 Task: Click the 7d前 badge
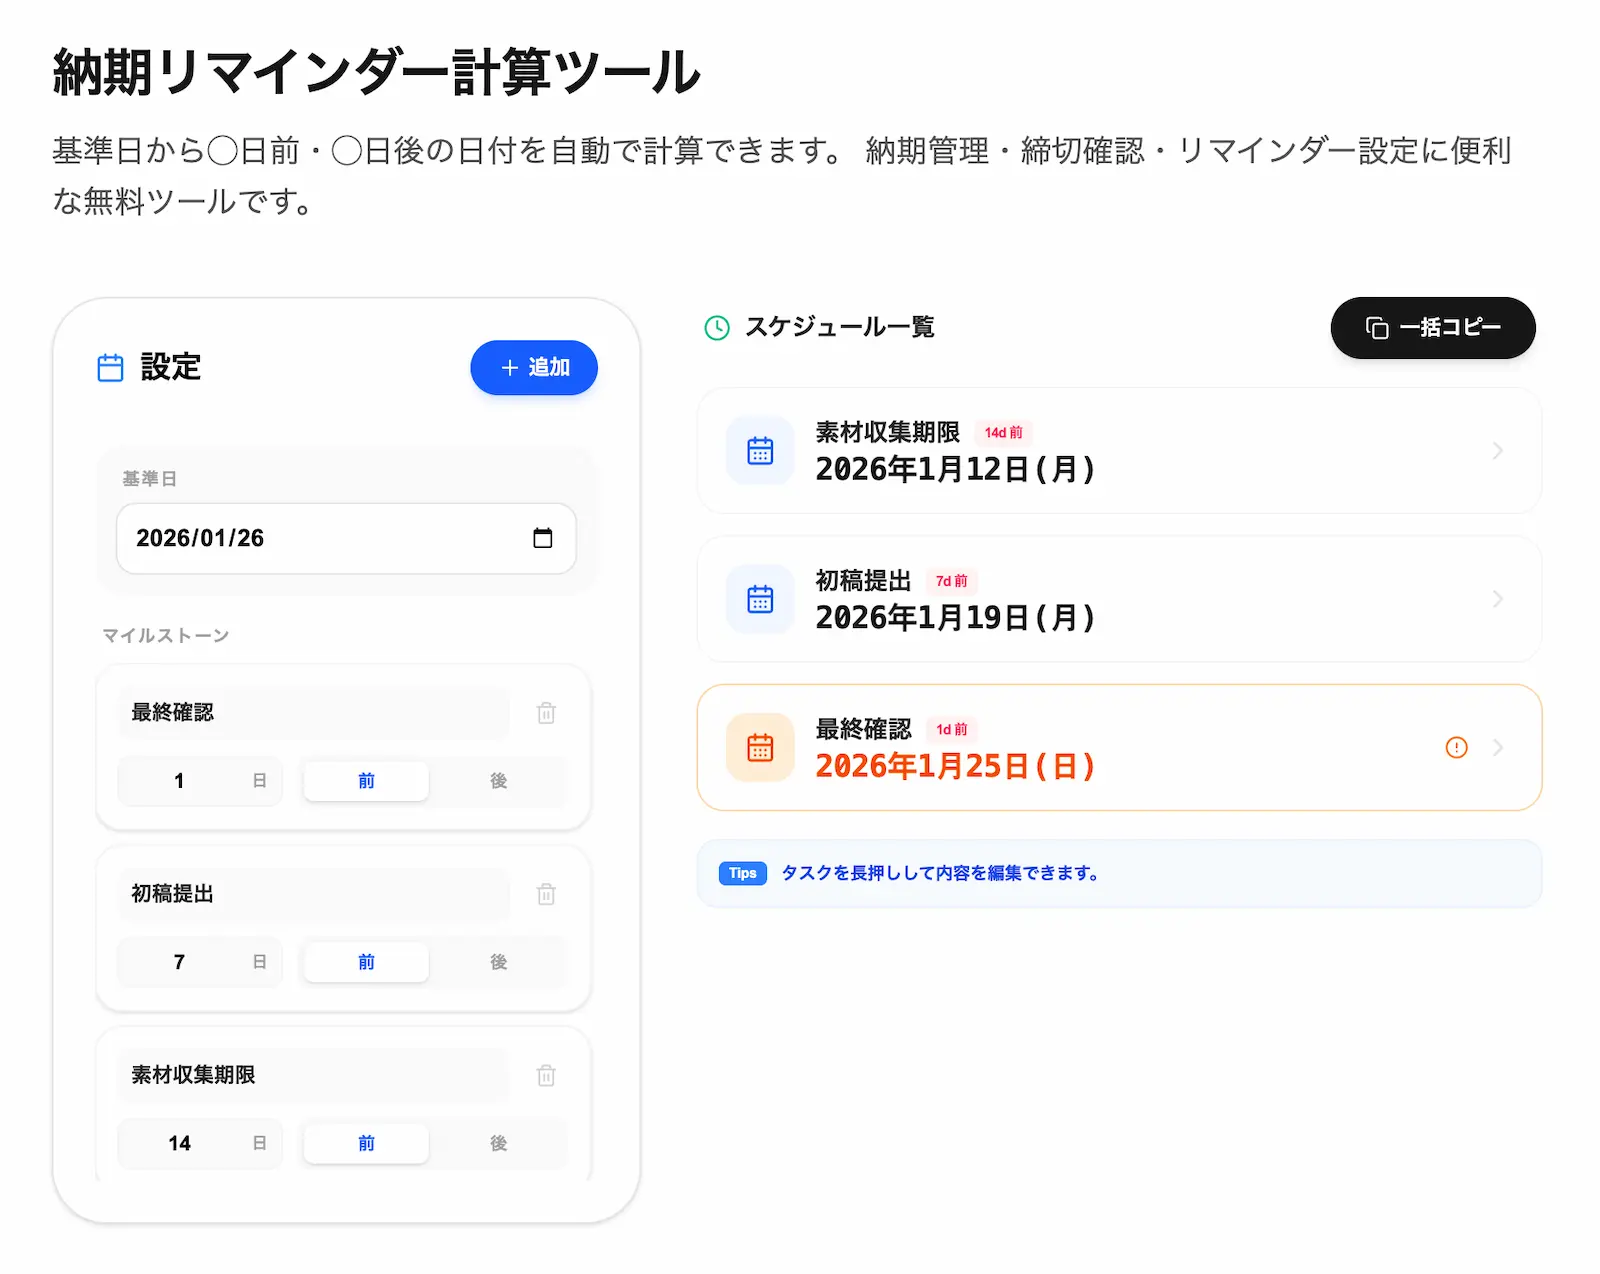(951, 581)
